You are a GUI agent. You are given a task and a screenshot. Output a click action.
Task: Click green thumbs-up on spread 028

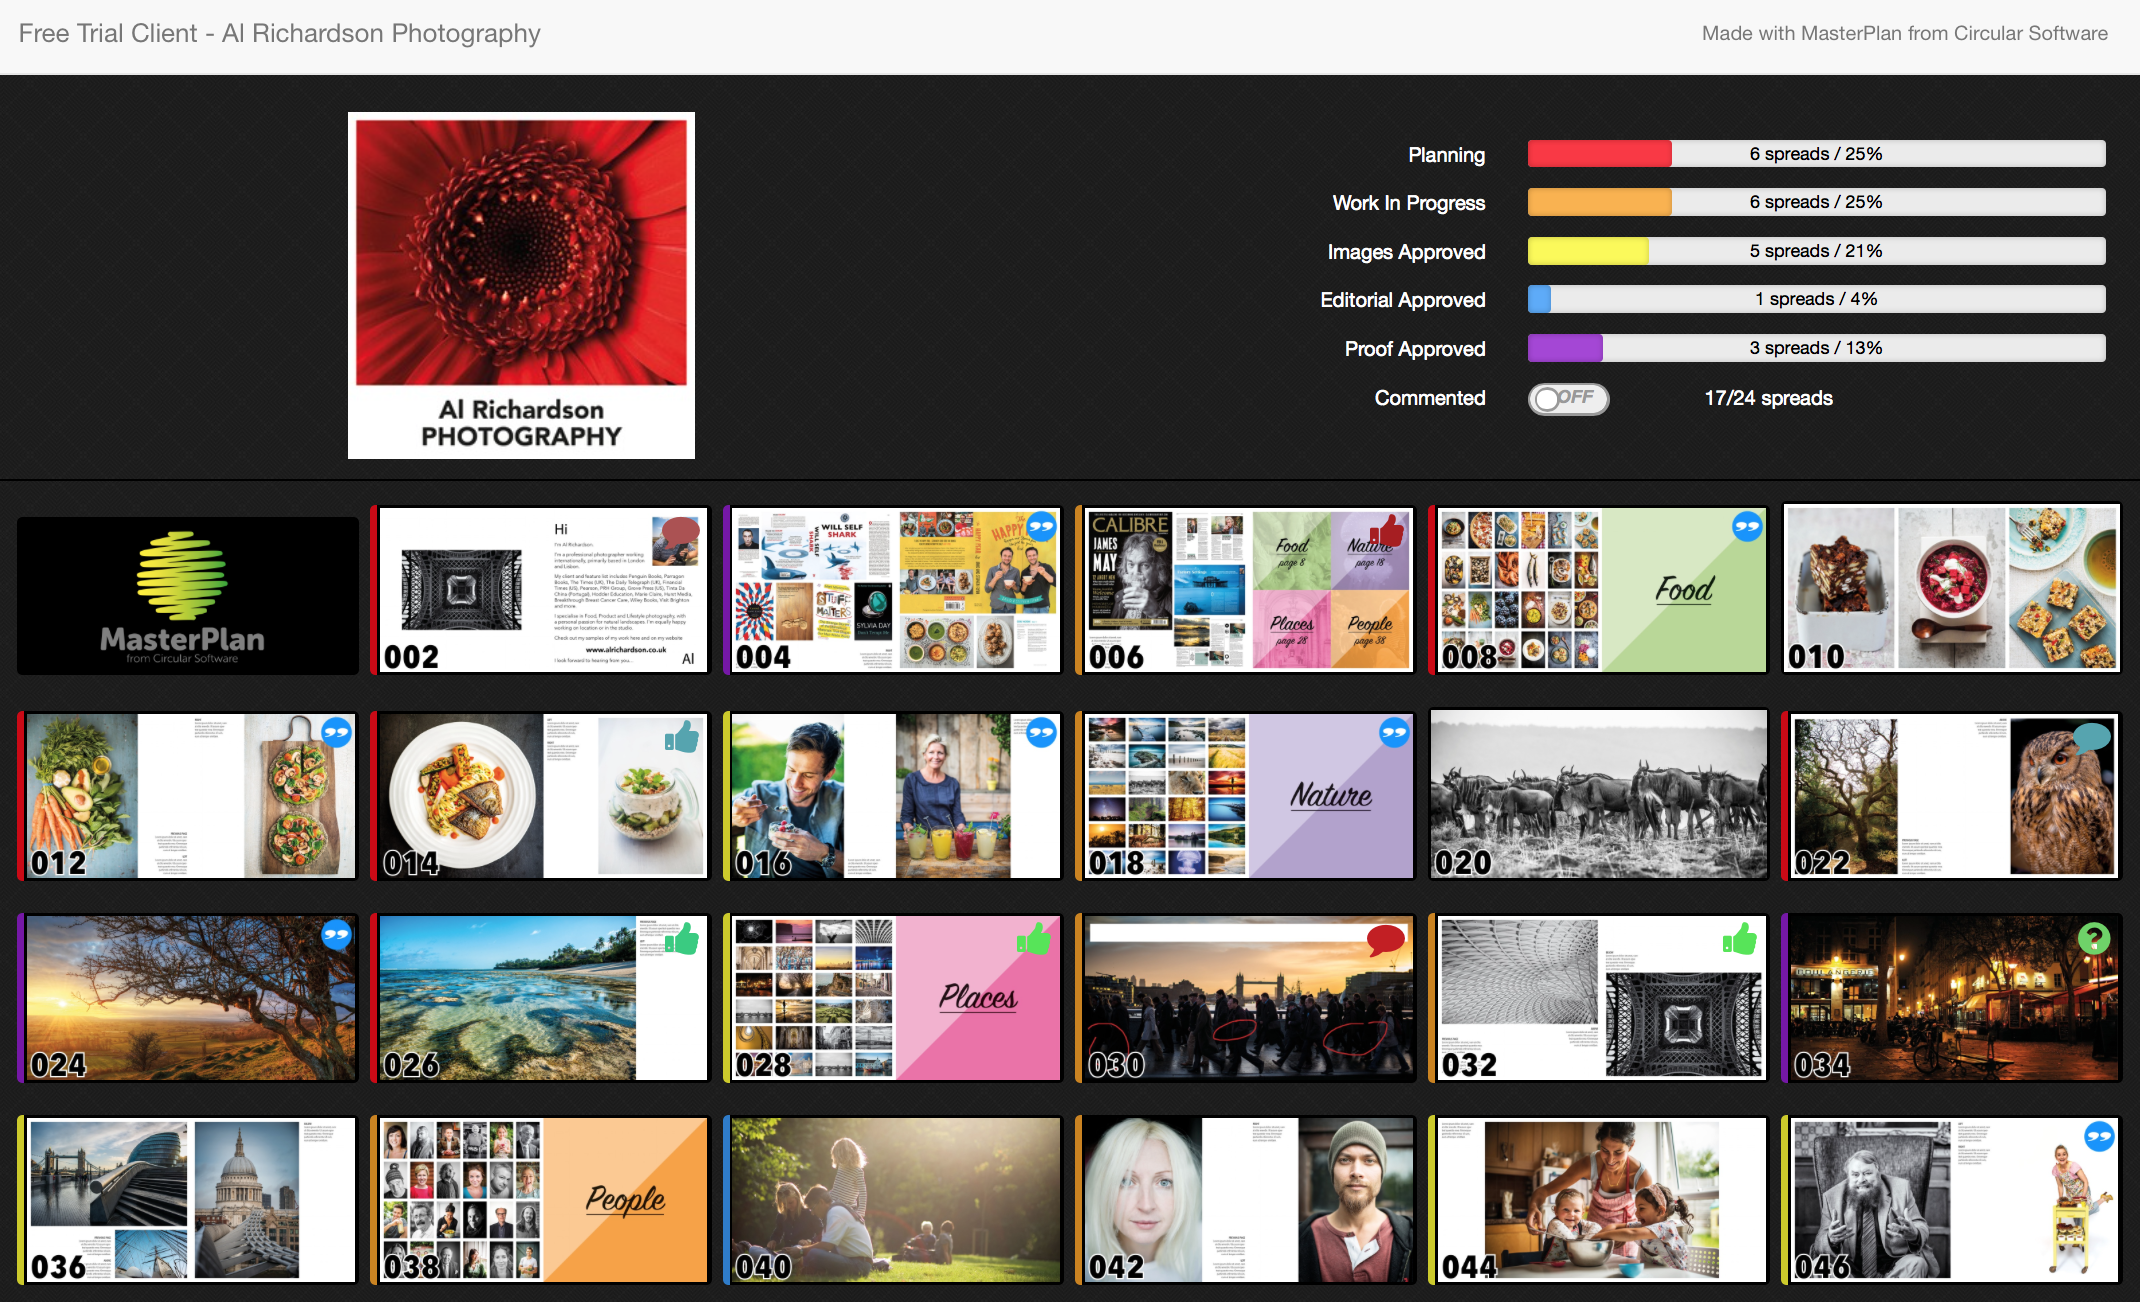coord(1034,939)
